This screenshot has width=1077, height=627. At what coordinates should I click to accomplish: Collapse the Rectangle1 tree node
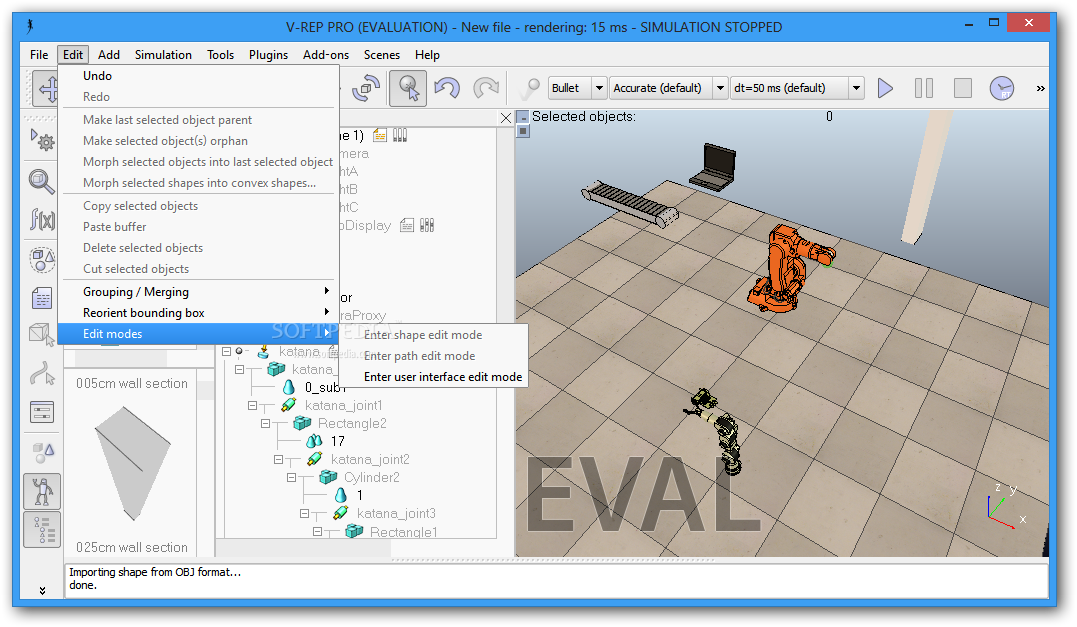(317, 532)
